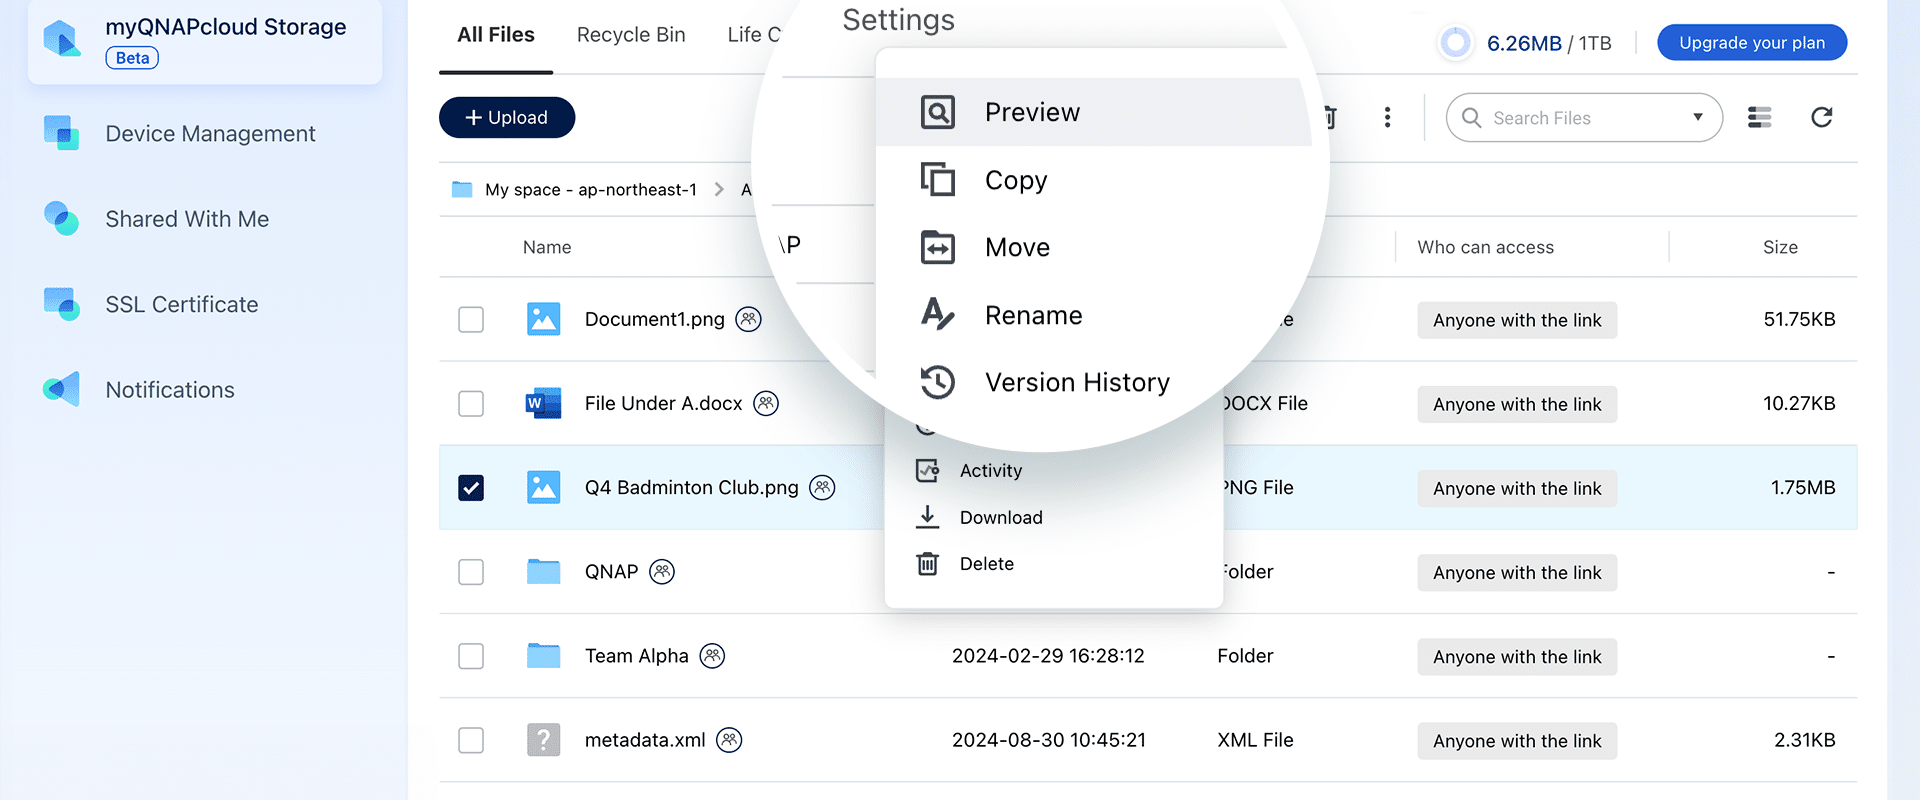Click the Team Alpha folder icon
This screenshot has width=1920, height=800.
(x=543, y=655)
